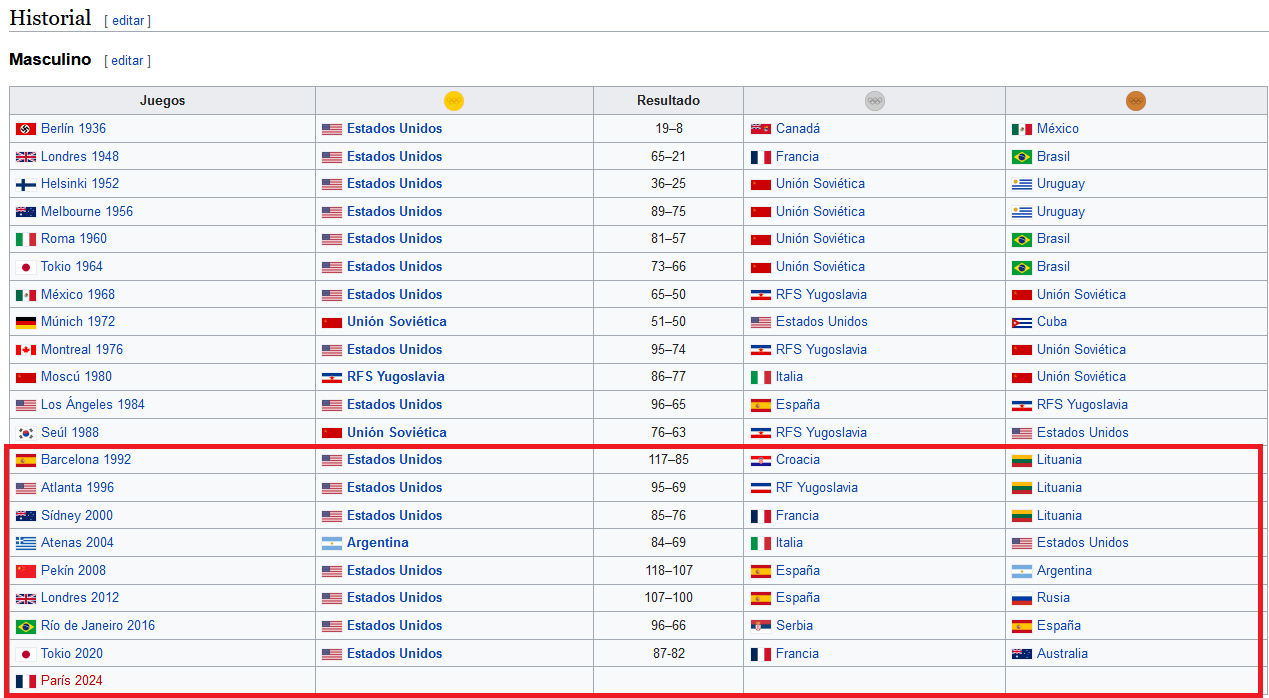Open Italia silver link in Moscú 1980 row
Screen dimensions: 1269x698
click(790, 377)
